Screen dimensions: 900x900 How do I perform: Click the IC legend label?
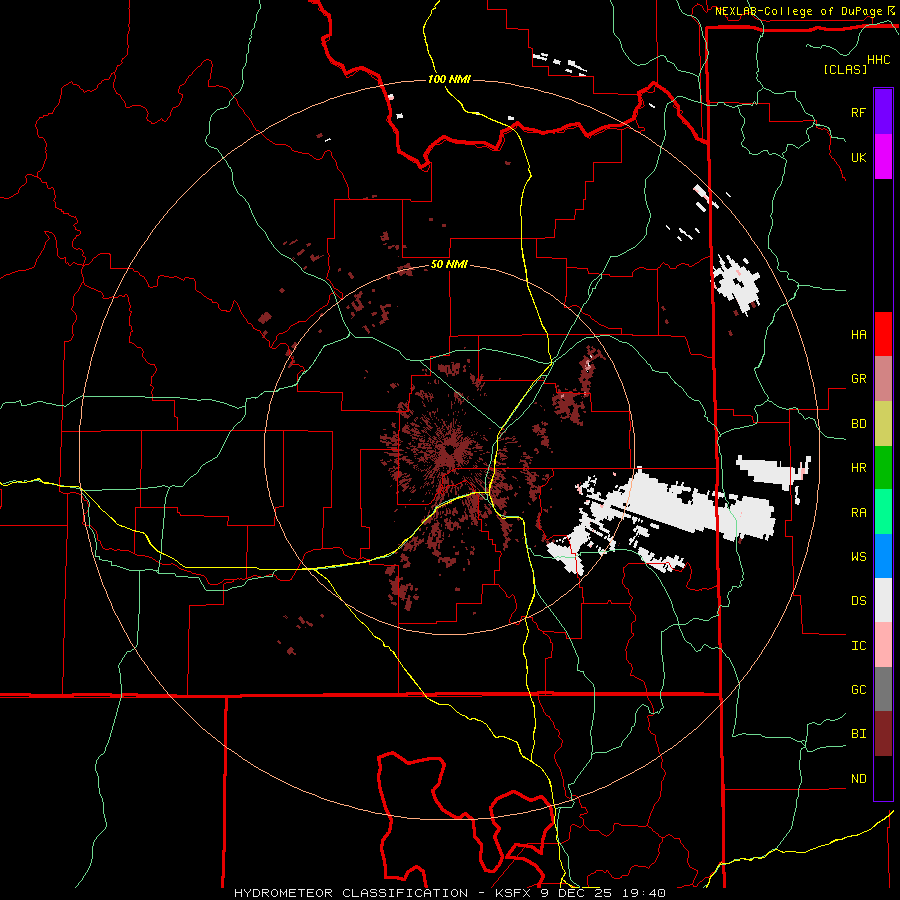858,646
